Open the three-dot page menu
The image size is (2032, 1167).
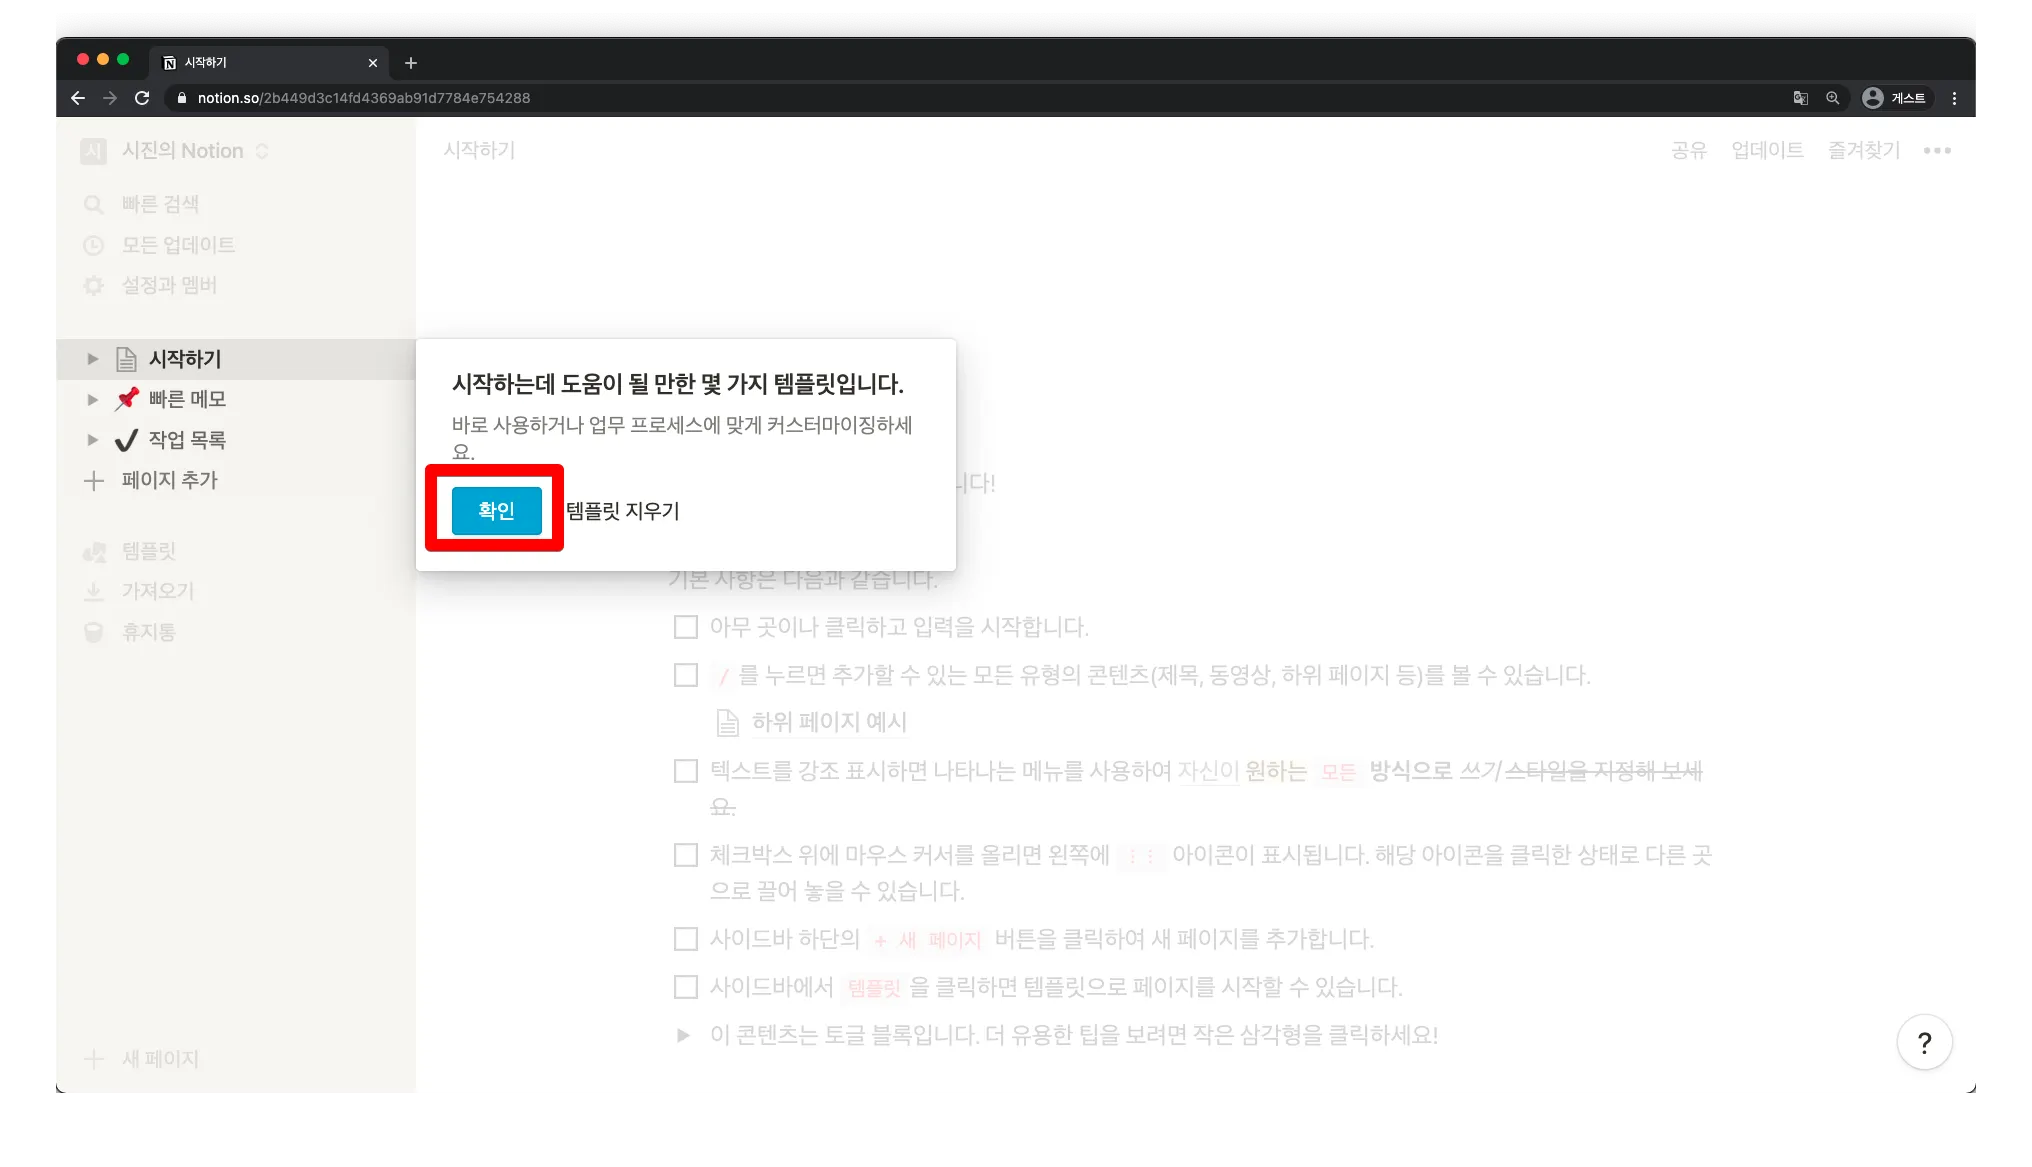(x=1937, y=151)
